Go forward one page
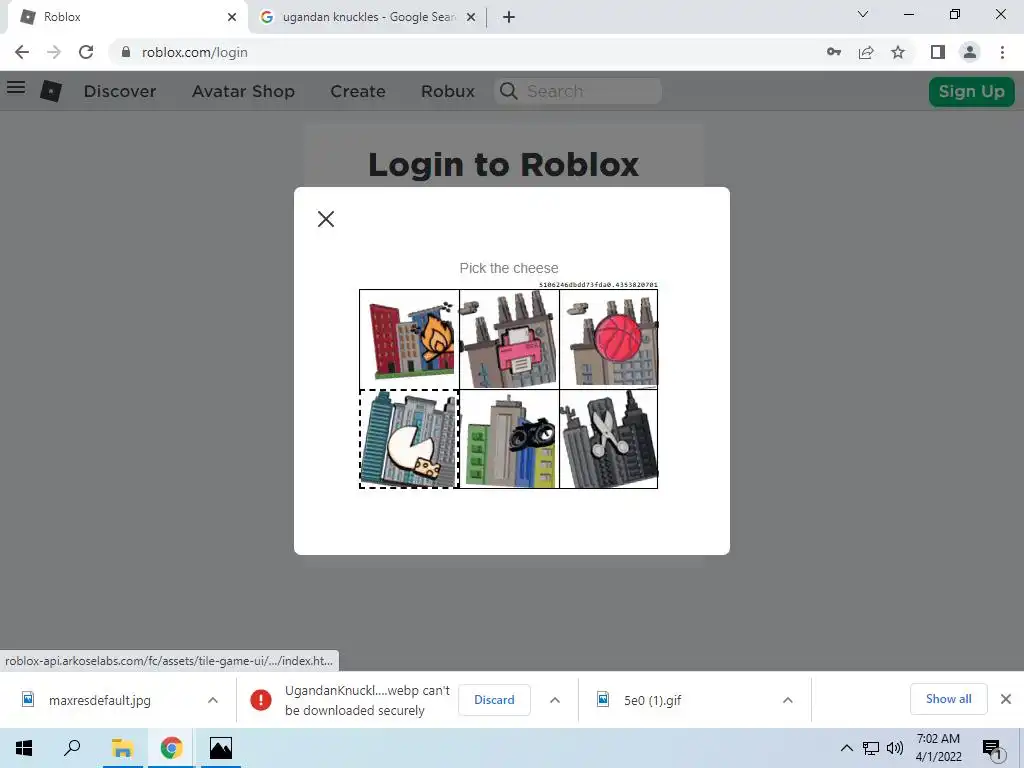This screenshot has height=768, width=1024. tap(54, 52)
